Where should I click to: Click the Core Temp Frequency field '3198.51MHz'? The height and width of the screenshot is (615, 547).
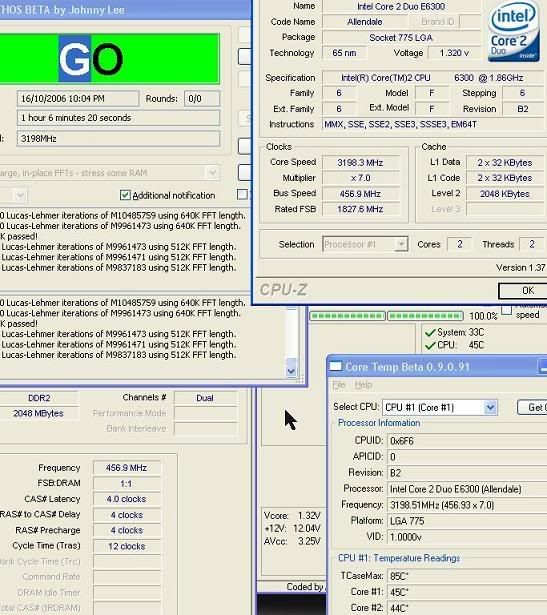coord(467,505)
